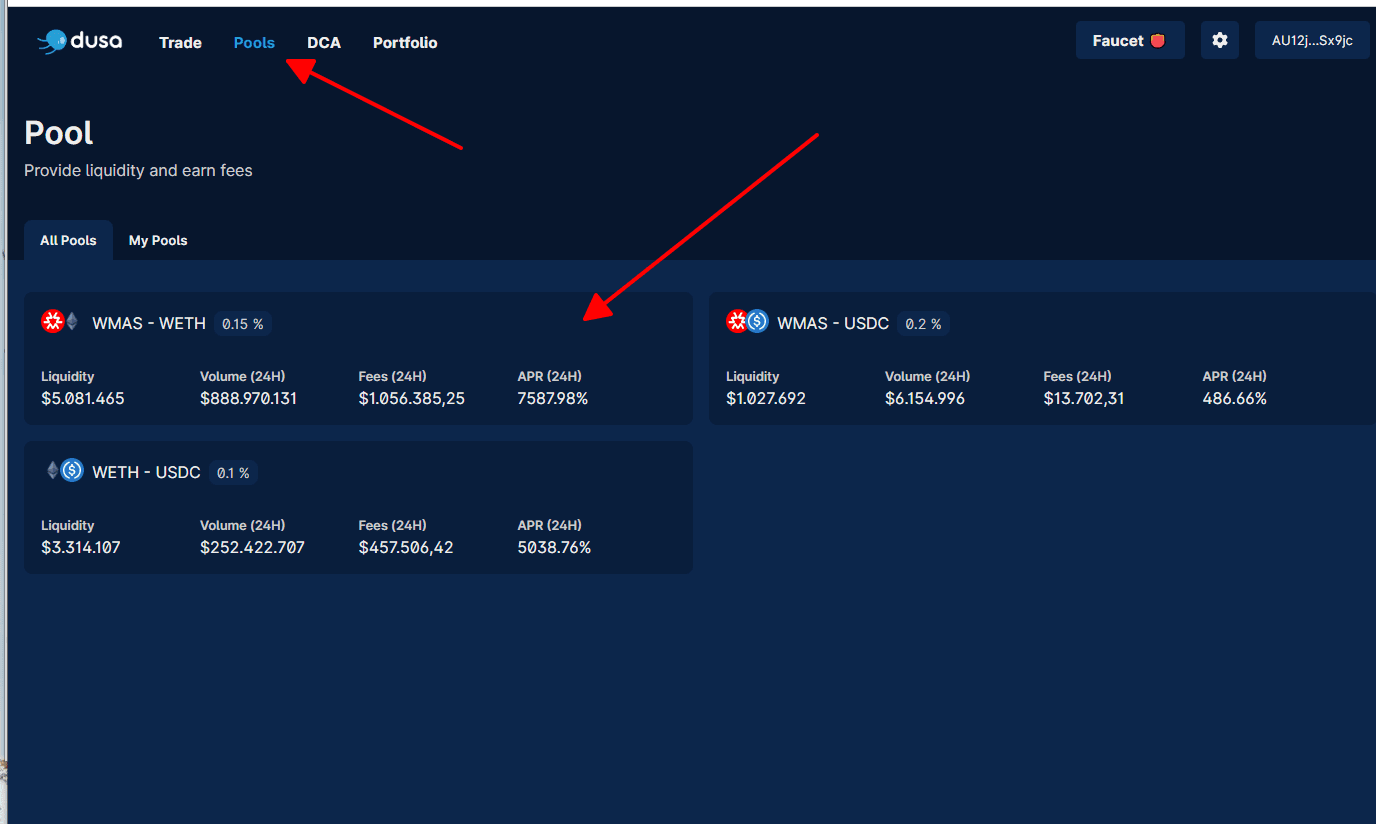
Task: Click the 0.15 % fee badge
Action: 243,324
